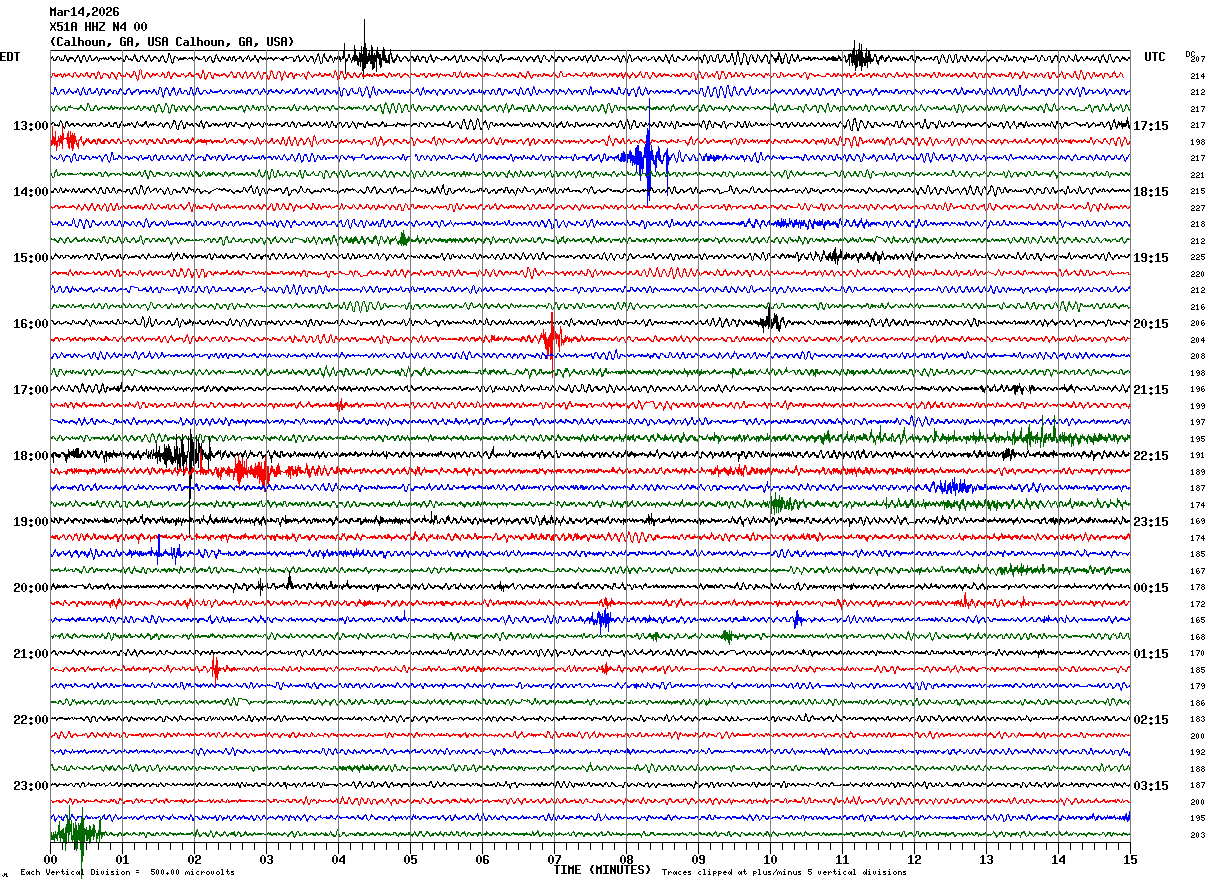Click the 15:00 EDT row label
The height and width of the screenshot is (886, 1210).
pos(31,258)
